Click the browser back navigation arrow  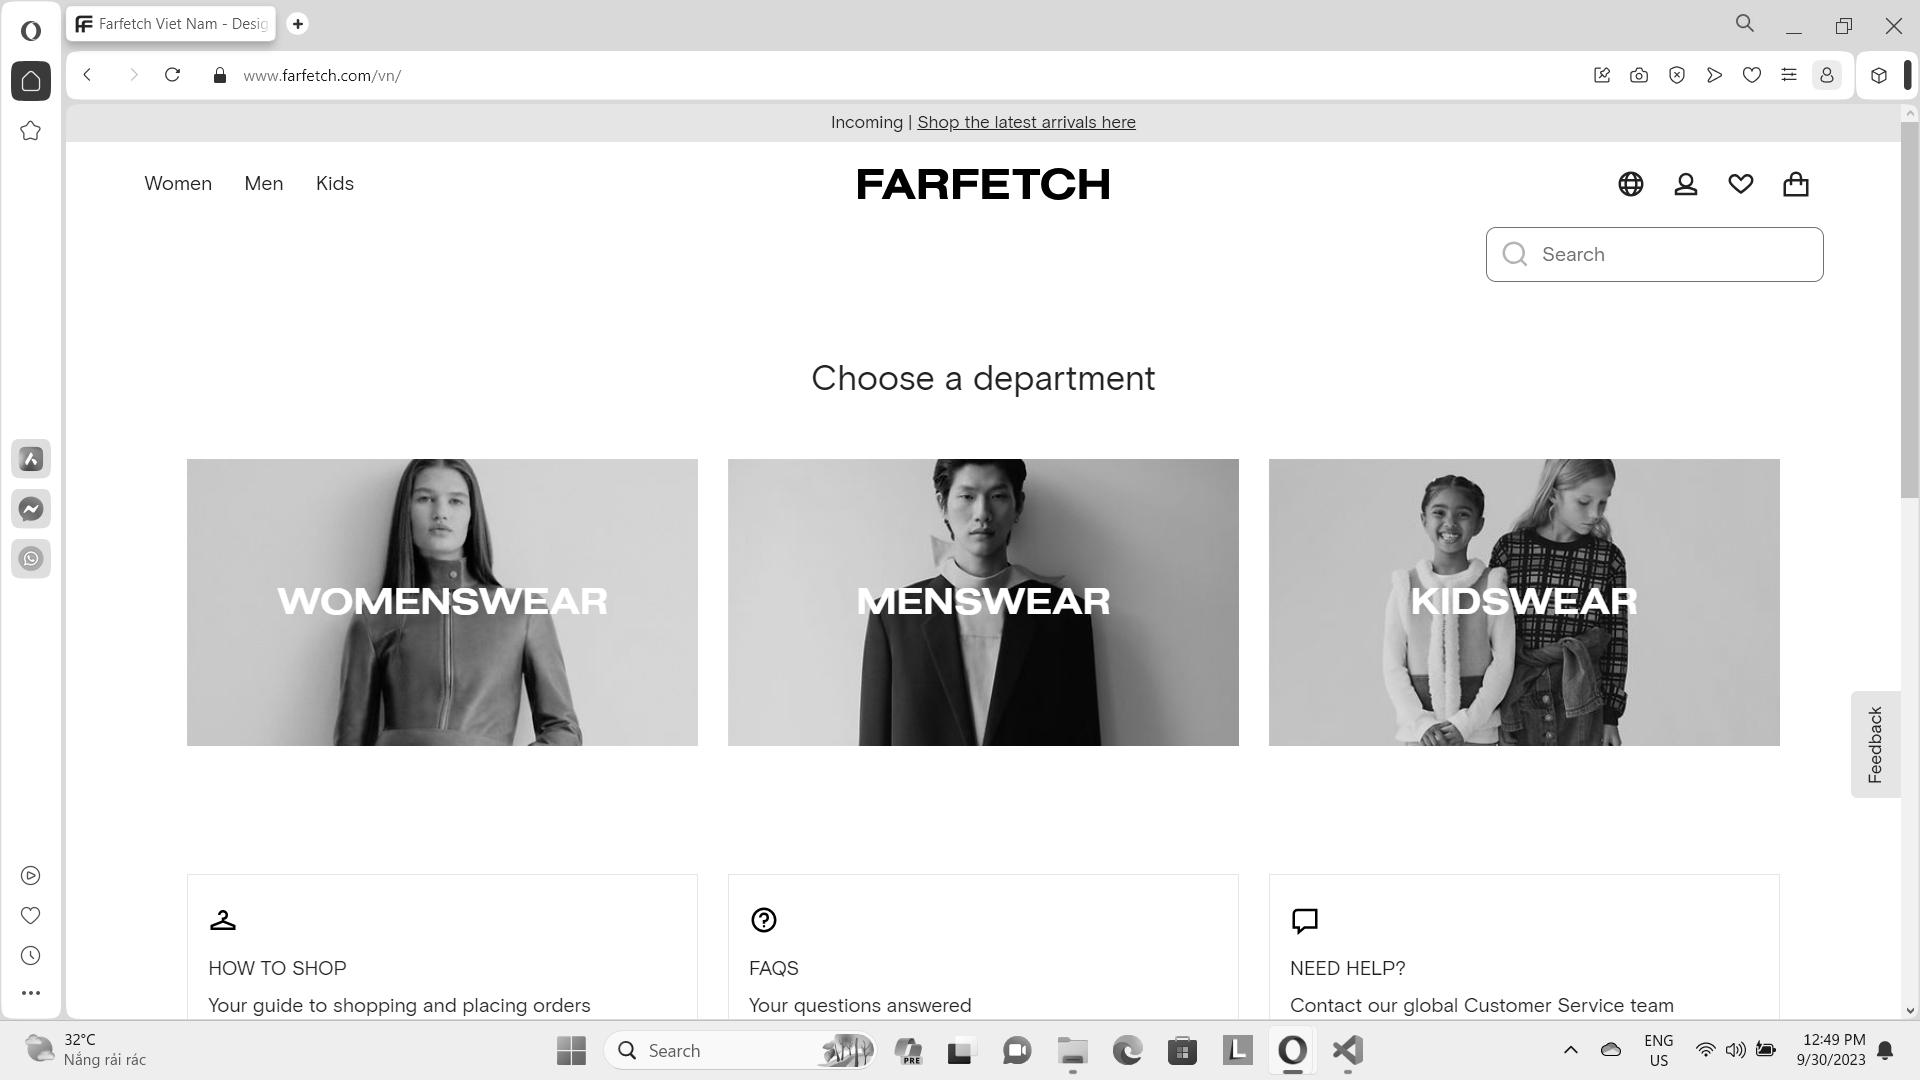coord(86,75)
